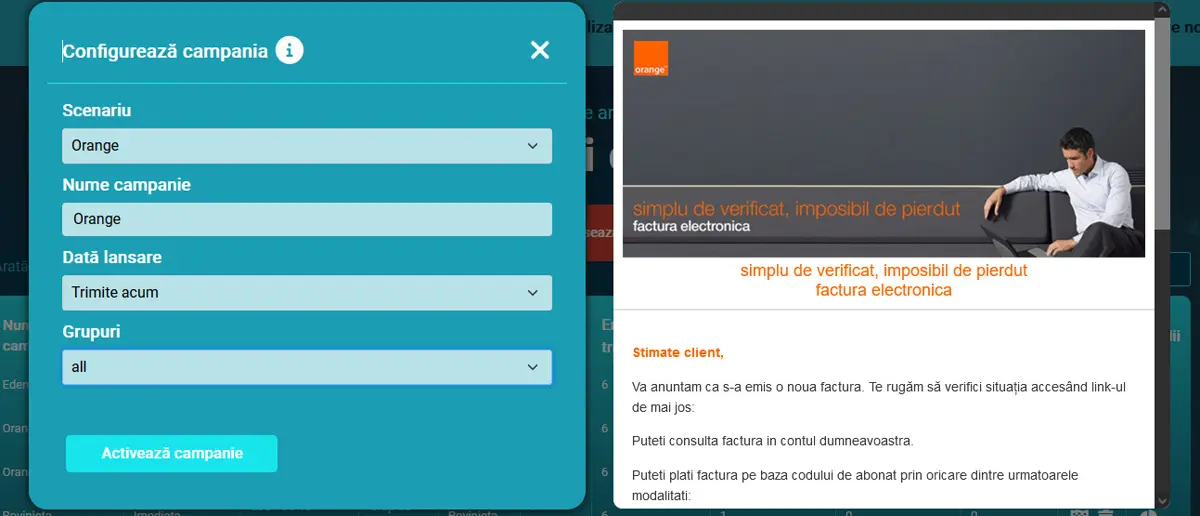Click the info icon beside Configurează campania
Viewport: 1200px width, 516px height.
(x=290, y=49)
